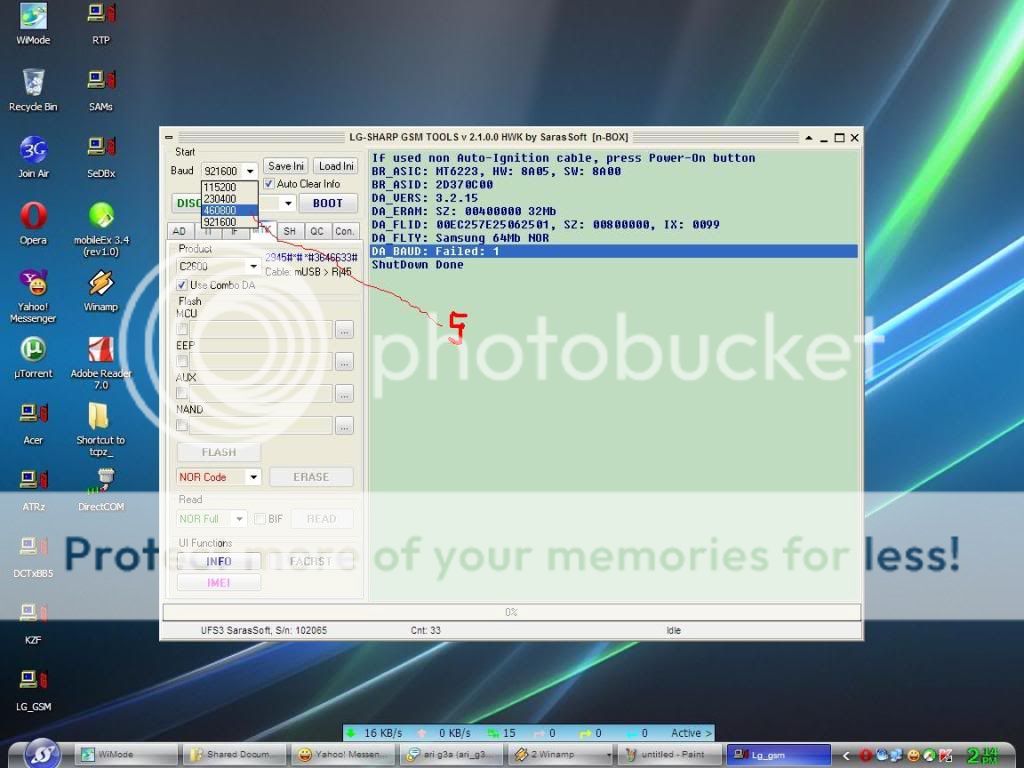Enable the MCU flash file checkbox
Screen dimensions: 1024x768
point(182,329)
